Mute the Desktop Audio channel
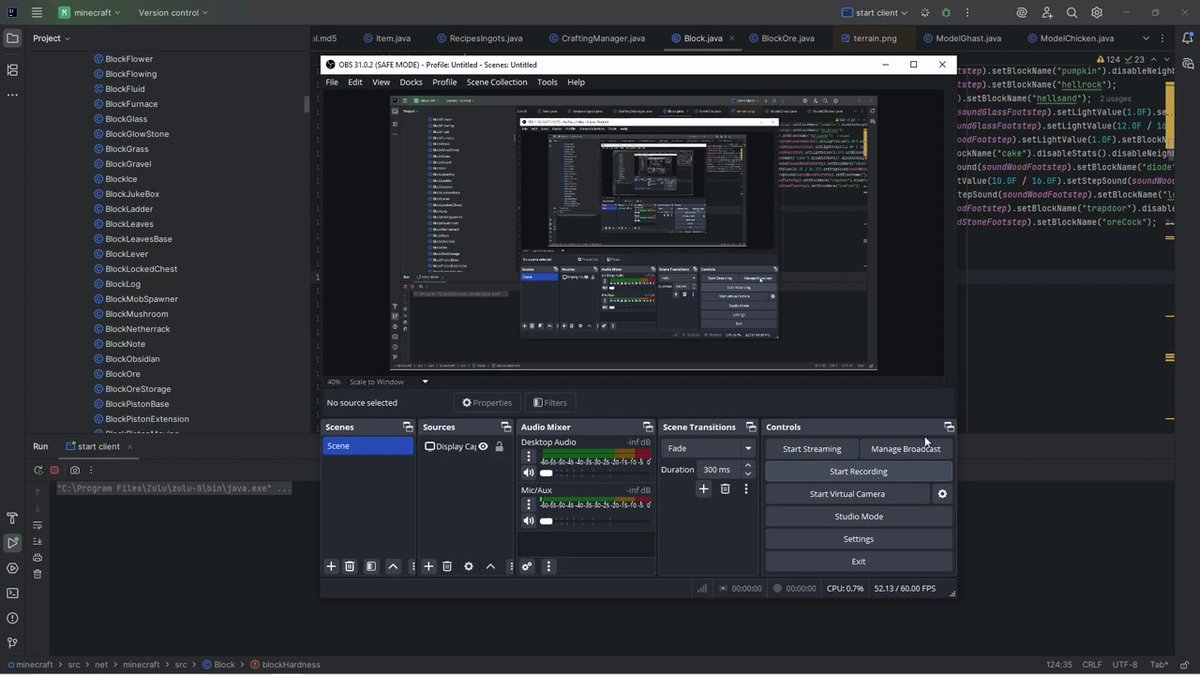 click(528, 473)
